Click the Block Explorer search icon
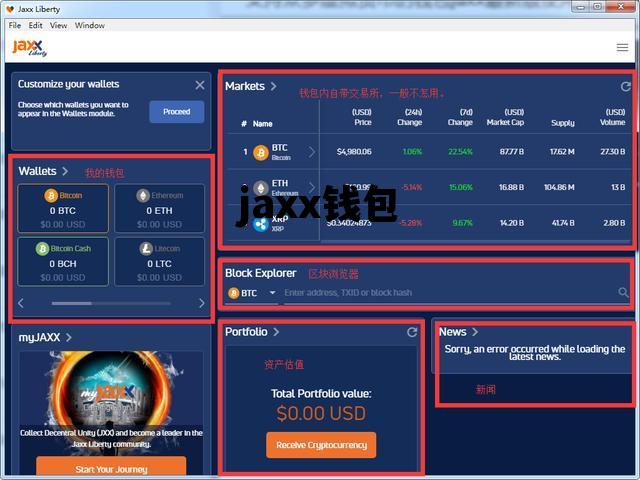 coord(623,292)
